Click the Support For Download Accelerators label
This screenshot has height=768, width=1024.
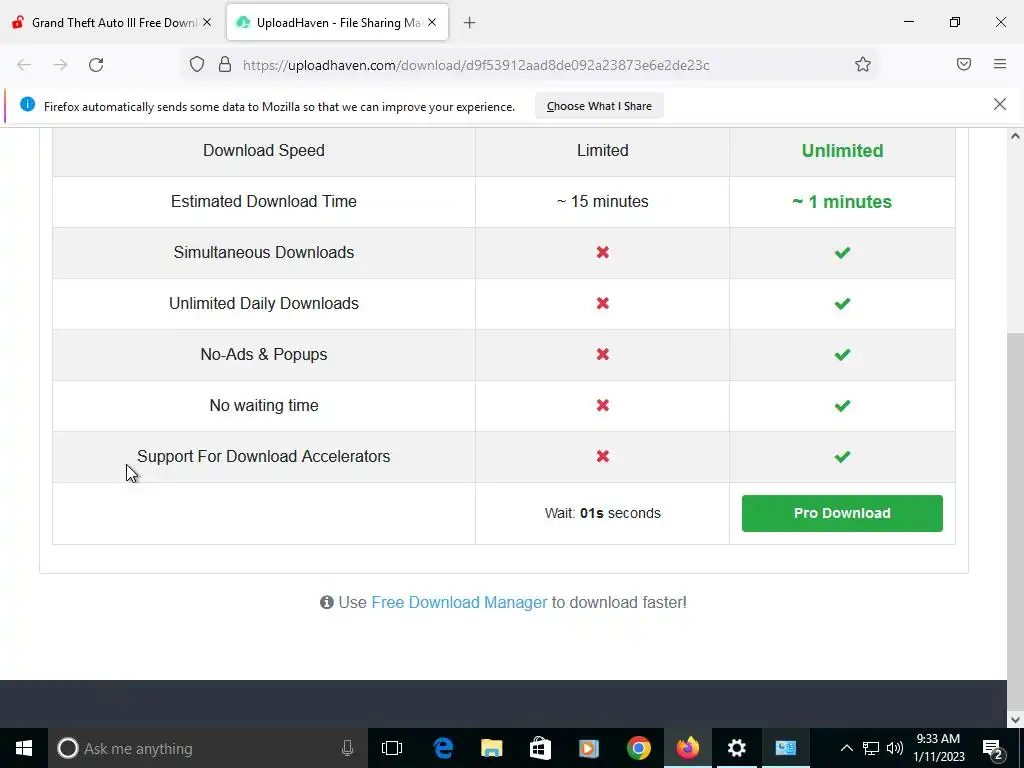point(264,456)
